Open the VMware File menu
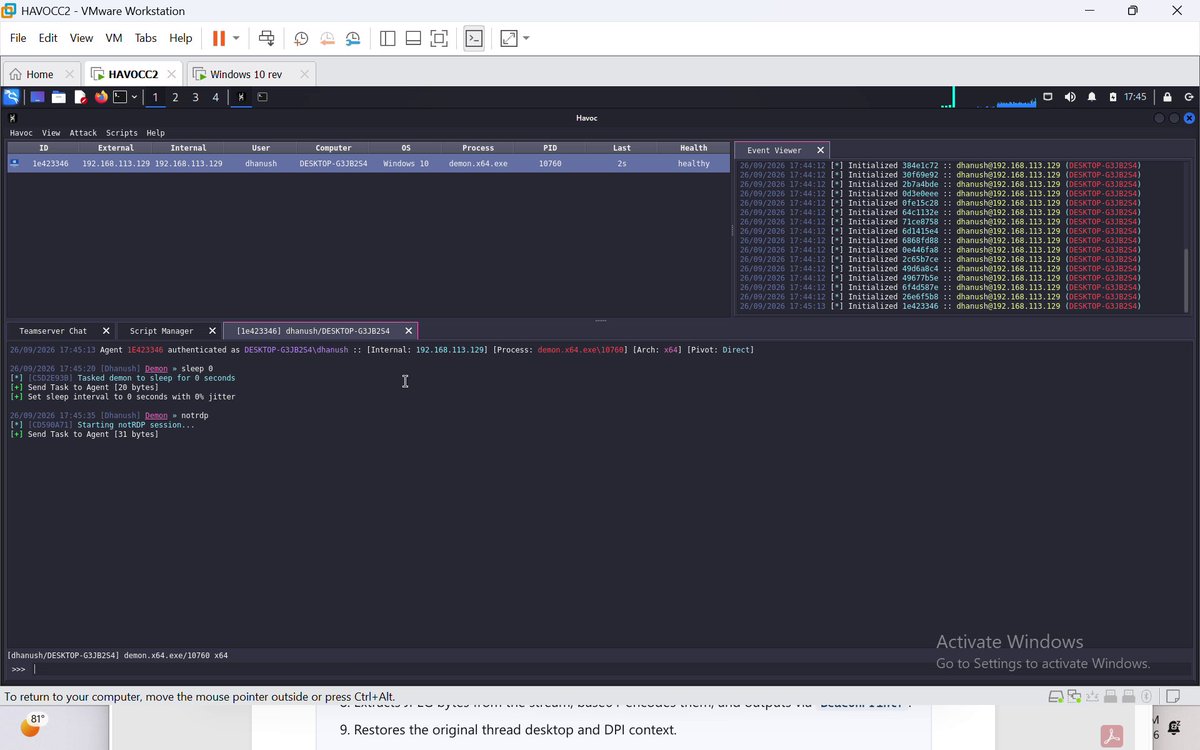Viewport: 1200px width, 750px height. 18,38
